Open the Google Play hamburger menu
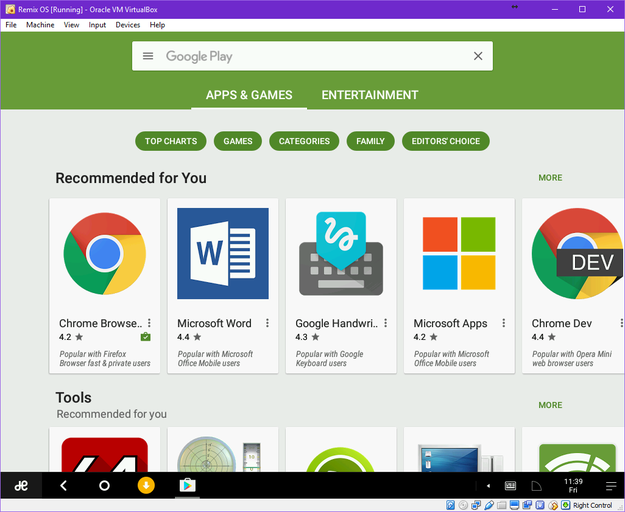The width and height of the screenshot is (625, 512). [148, 56]
